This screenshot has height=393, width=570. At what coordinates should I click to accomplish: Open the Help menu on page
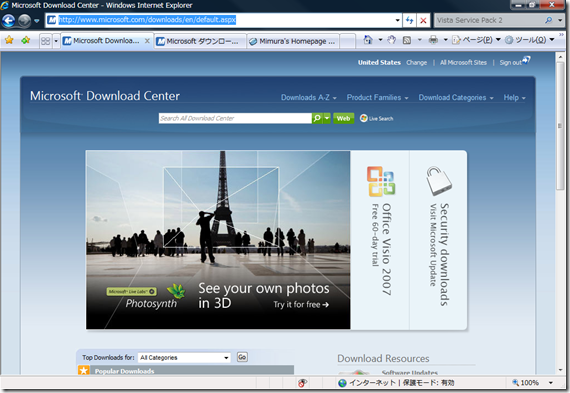click(x=514, y=97)
